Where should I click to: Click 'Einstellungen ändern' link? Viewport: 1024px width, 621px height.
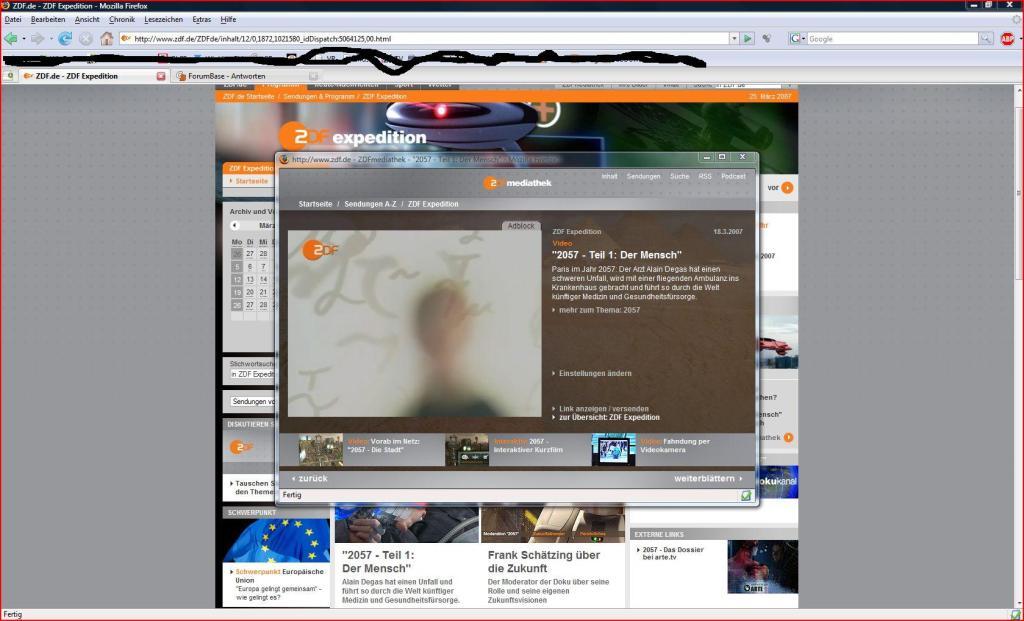pyautogui.click(x=595, y=374)
